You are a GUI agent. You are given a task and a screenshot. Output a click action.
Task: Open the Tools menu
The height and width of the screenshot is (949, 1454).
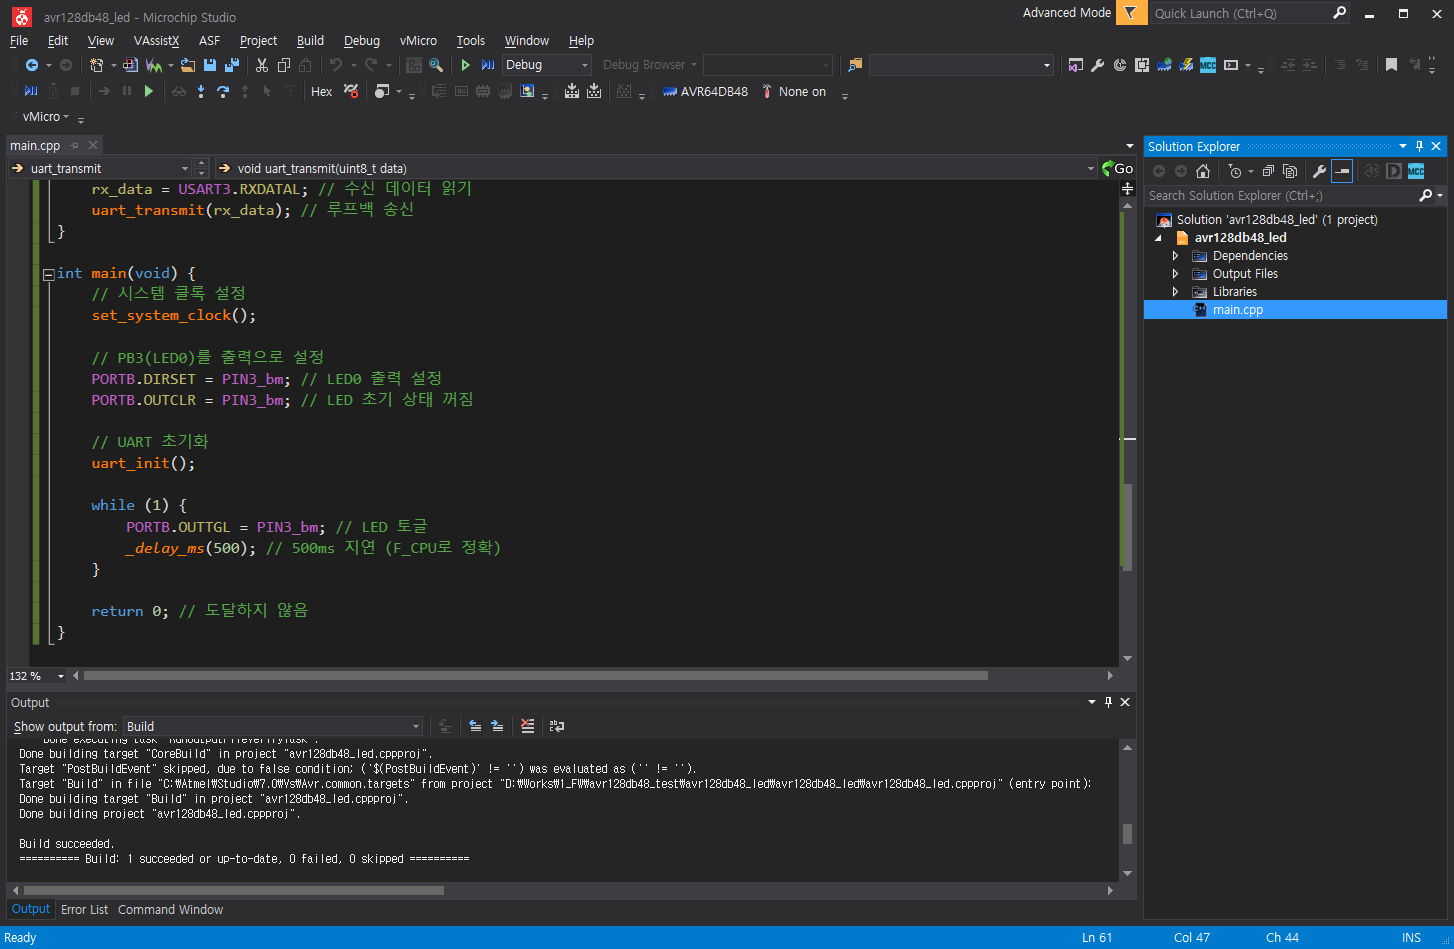(x=470, y=41)
